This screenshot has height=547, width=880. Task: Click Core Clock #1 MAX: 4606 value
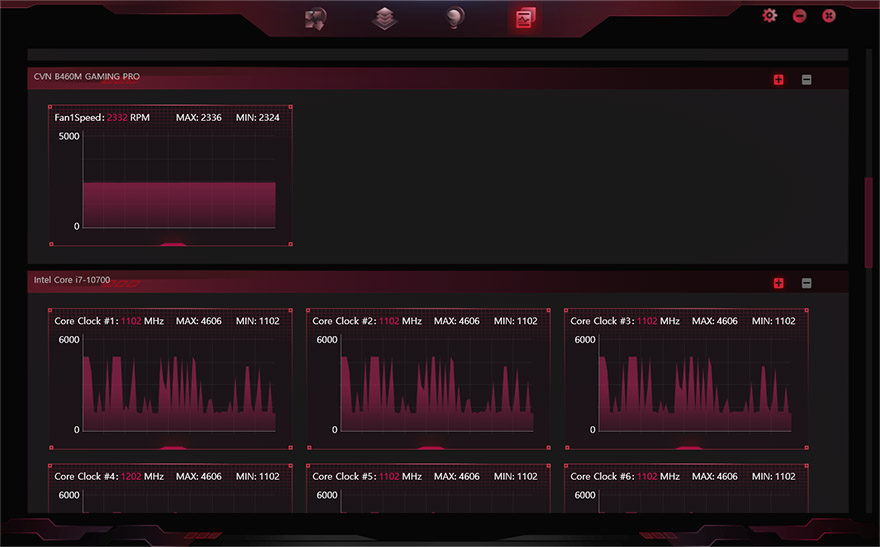(x=199, y=321)
